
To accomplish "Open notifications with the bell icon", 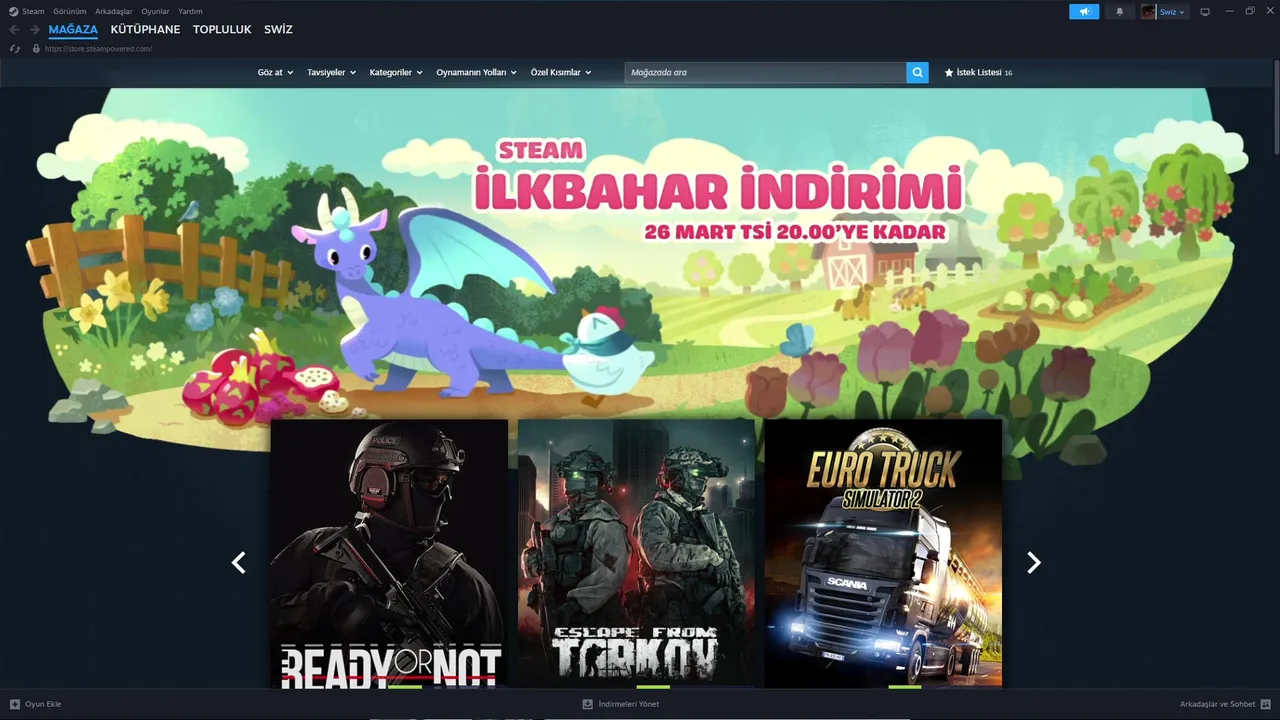I will pos(1119,12).
